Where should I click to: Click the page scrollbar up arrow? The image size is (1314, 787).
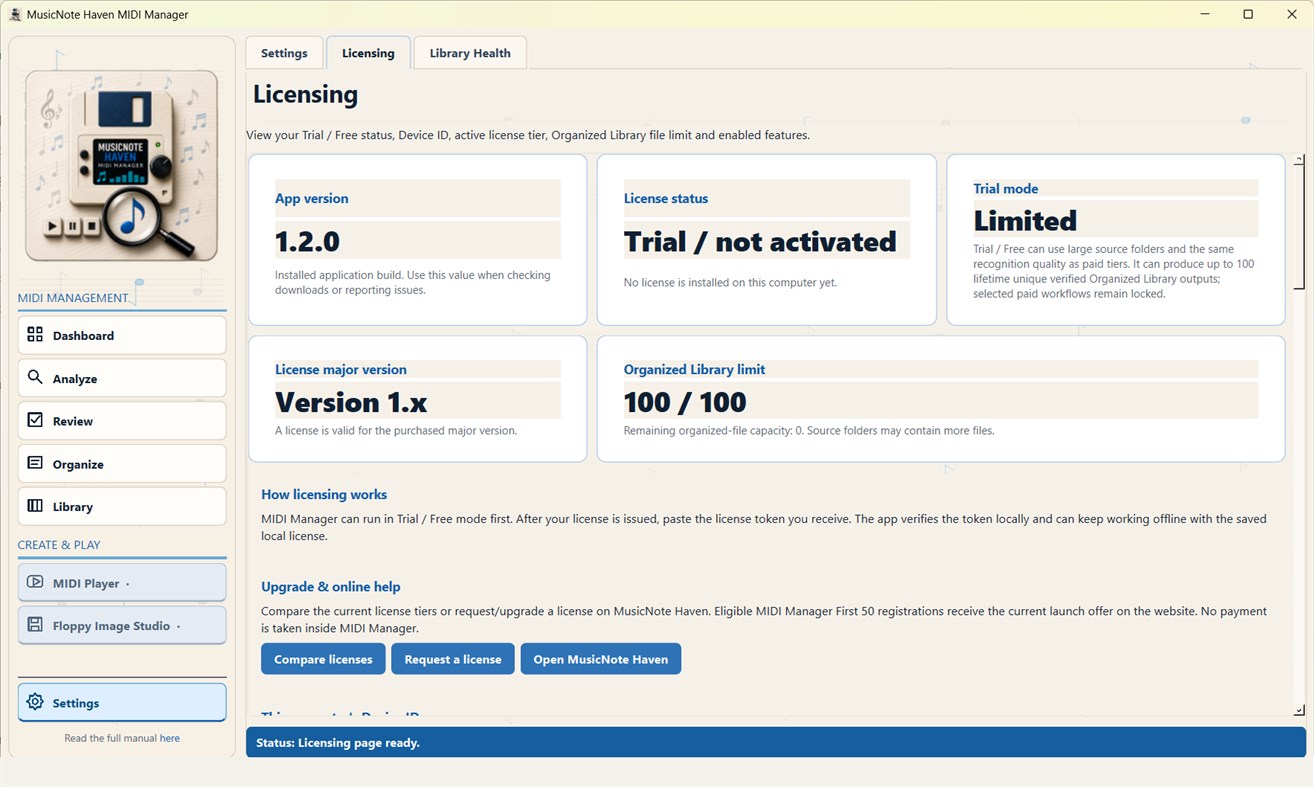click(x=1298, y=160)
